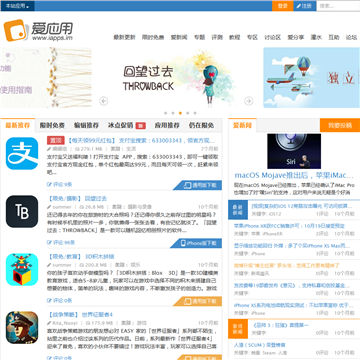Select the 爱新闻 sidebar tab
This screenshot has height=360, width=360.
pos(242,125)
